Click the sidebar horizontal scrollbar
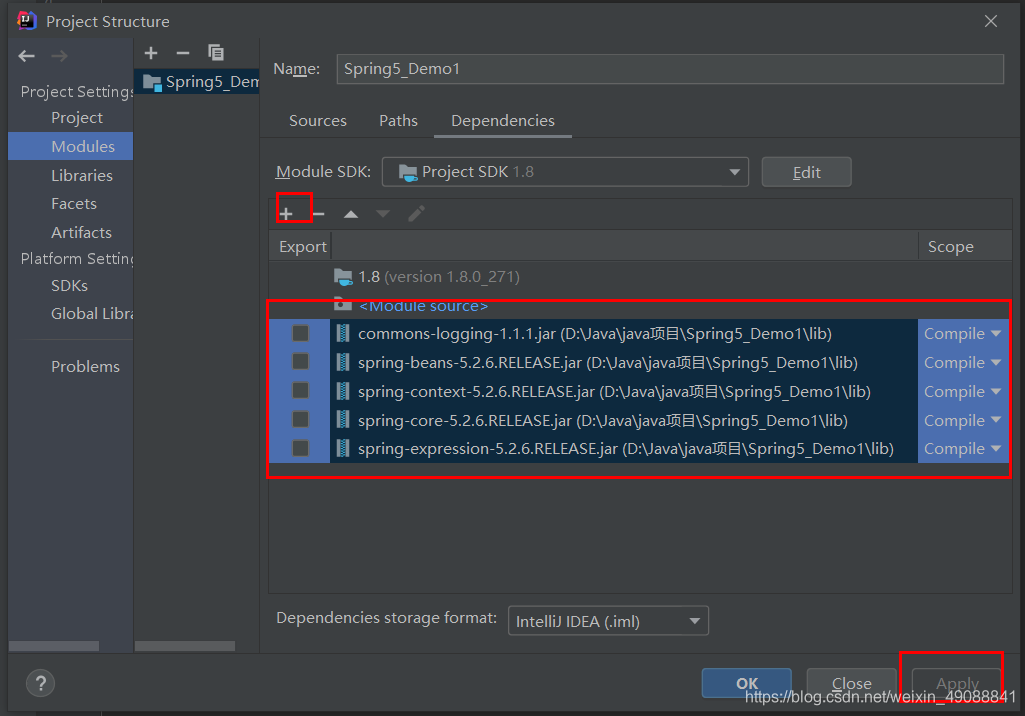 (54, 646)
